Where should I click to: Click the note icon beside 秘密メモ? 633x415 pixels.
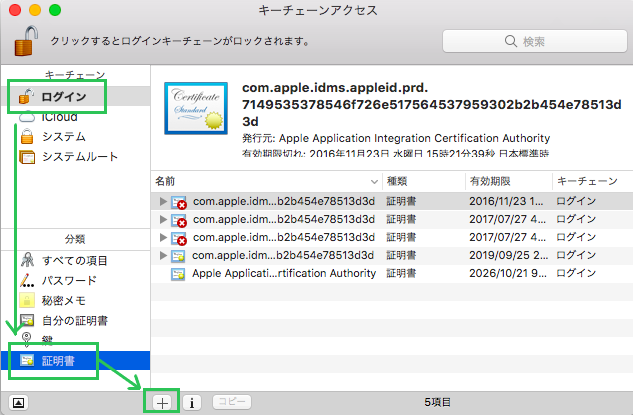point(27,300)
